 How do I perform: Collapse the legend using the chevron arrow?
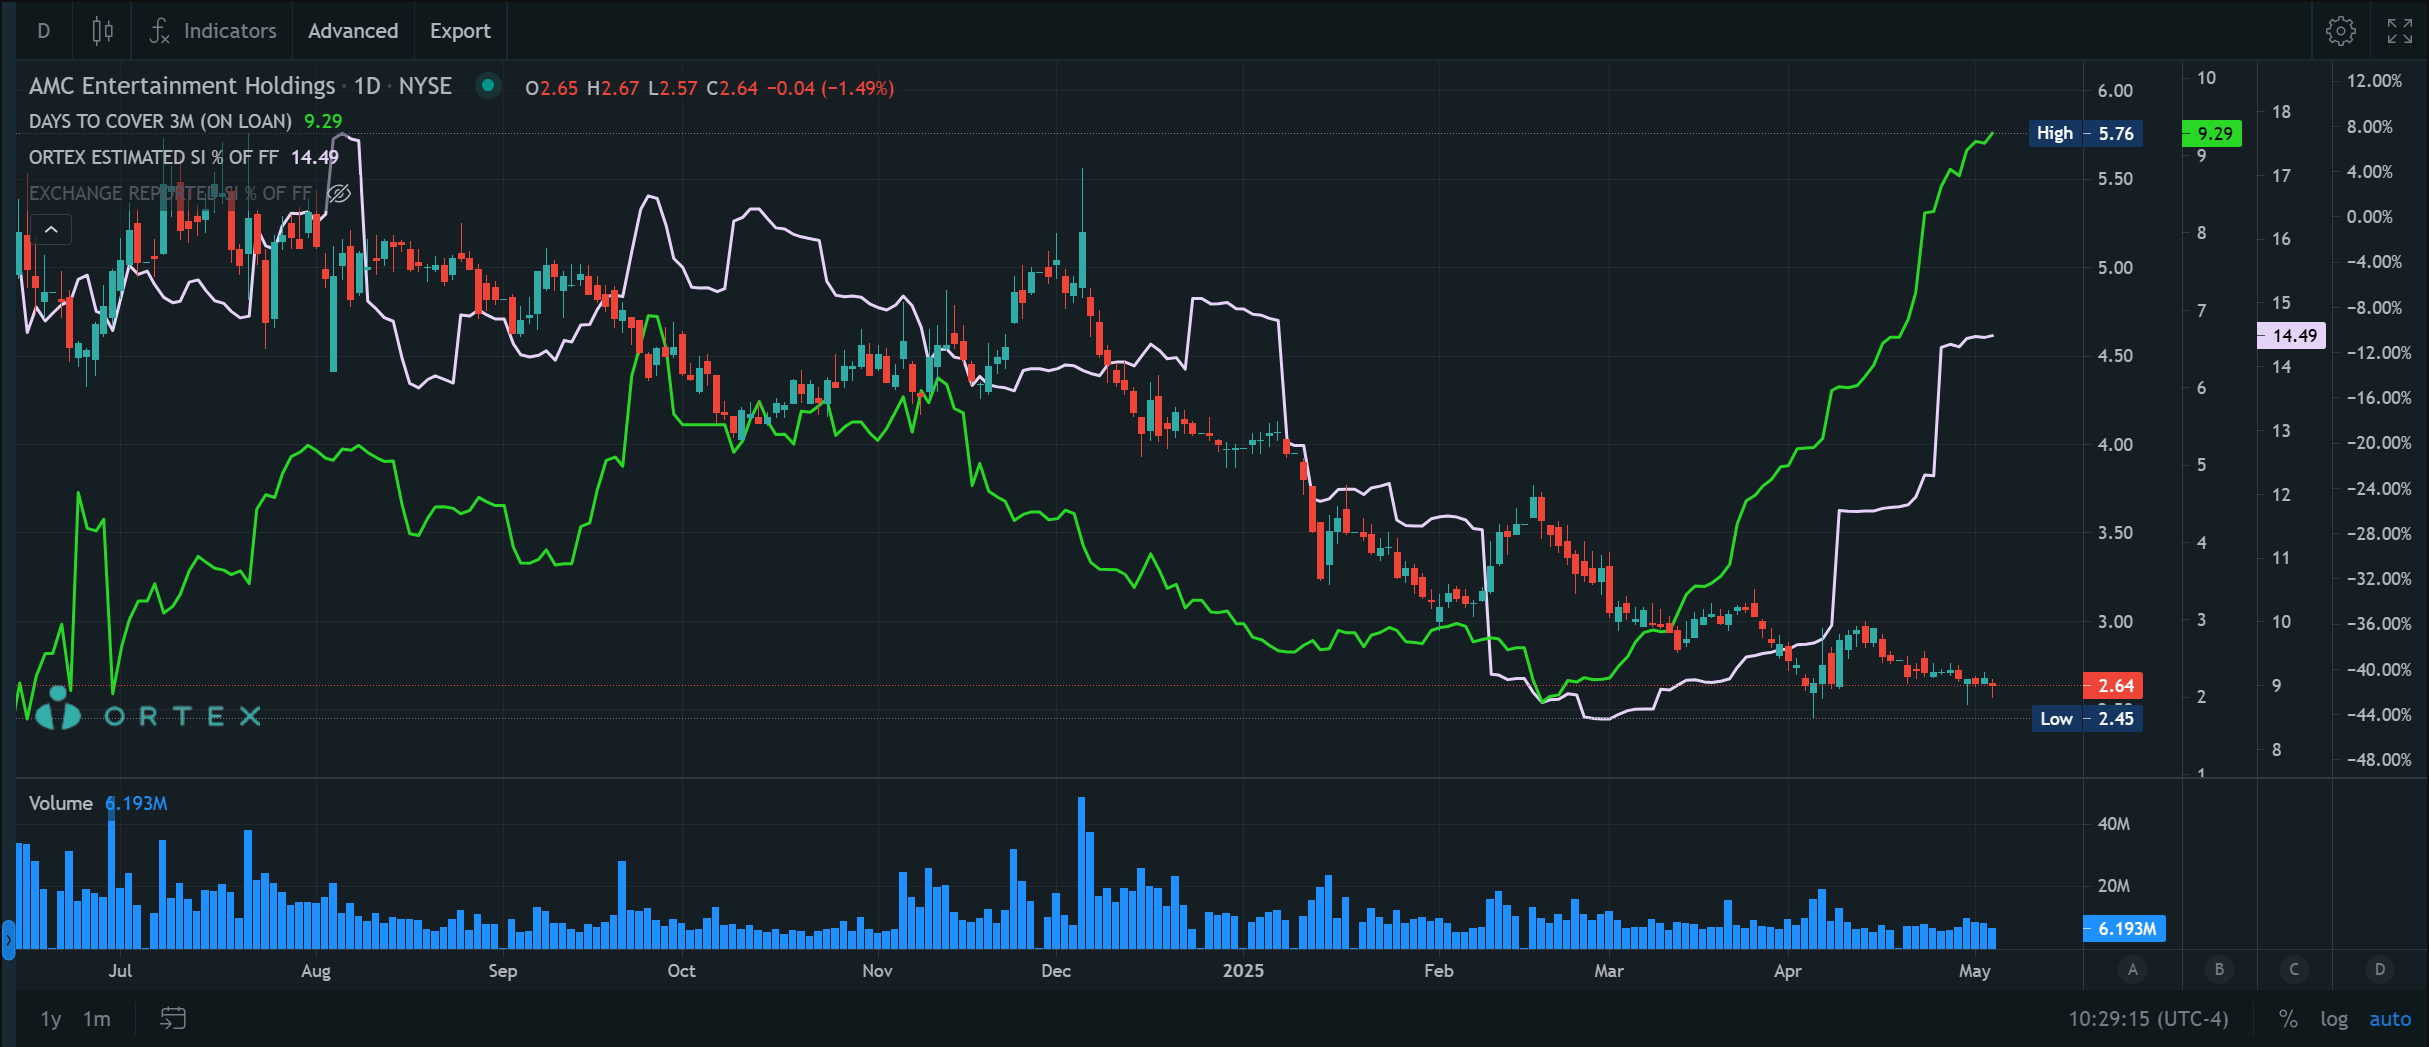51,229
